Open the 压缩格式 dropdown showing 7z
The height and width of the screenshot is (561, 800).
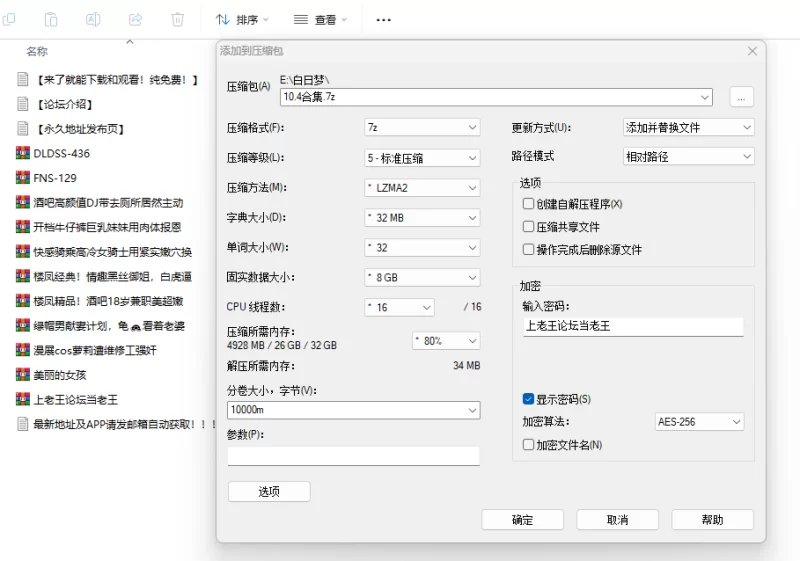tap(421, 128)
